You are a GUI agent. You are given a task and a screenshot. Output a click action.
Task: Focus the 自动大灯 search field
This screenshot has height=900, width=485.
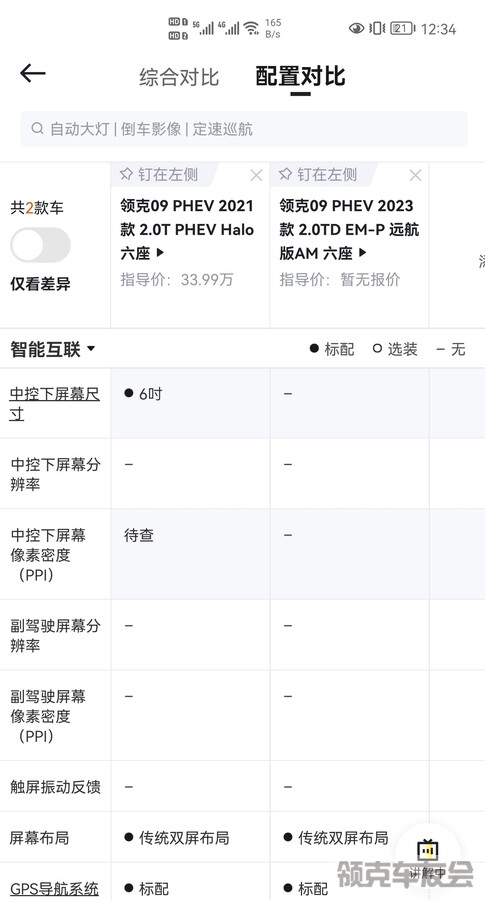click(244, 129)
